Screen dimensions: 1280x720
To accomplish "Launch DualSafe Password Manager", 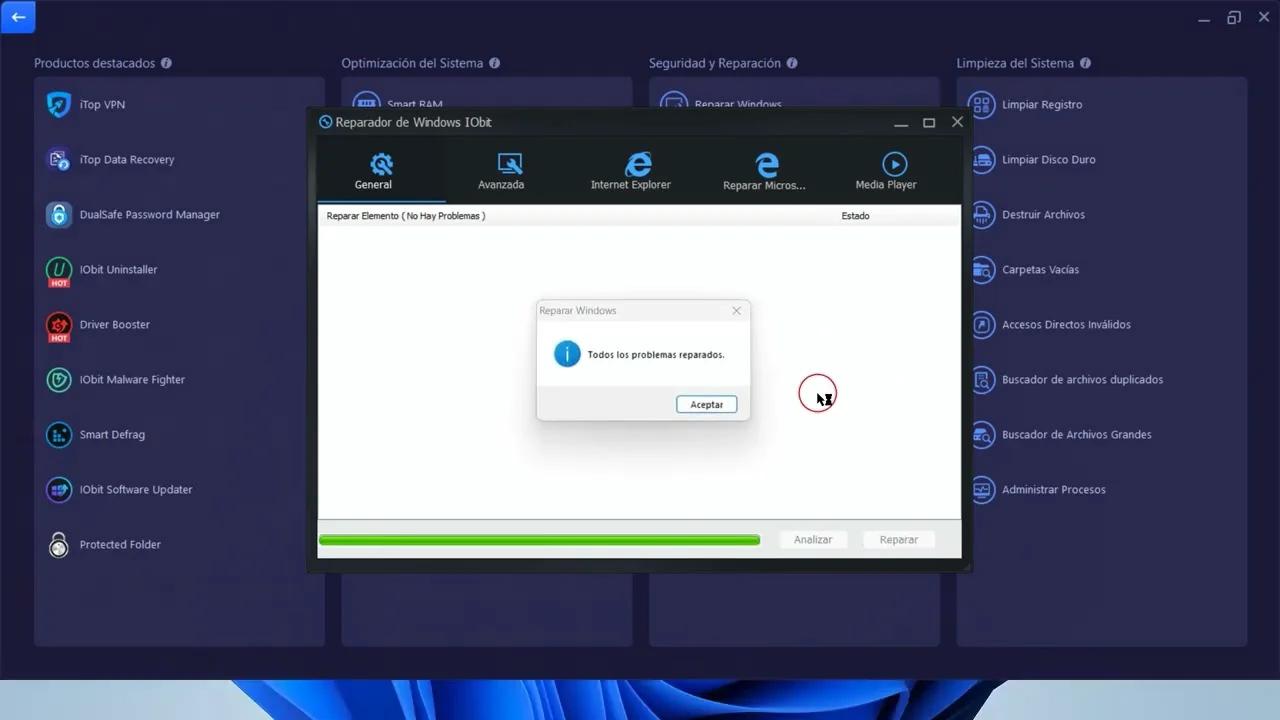I will [x=147, y=214].
